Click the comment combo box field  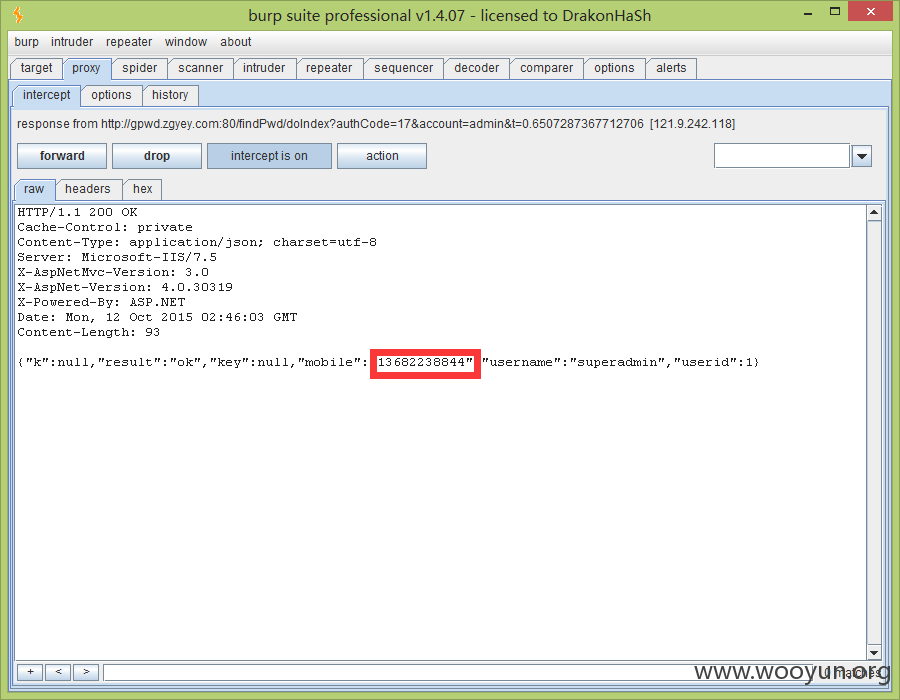click(782, 156)
